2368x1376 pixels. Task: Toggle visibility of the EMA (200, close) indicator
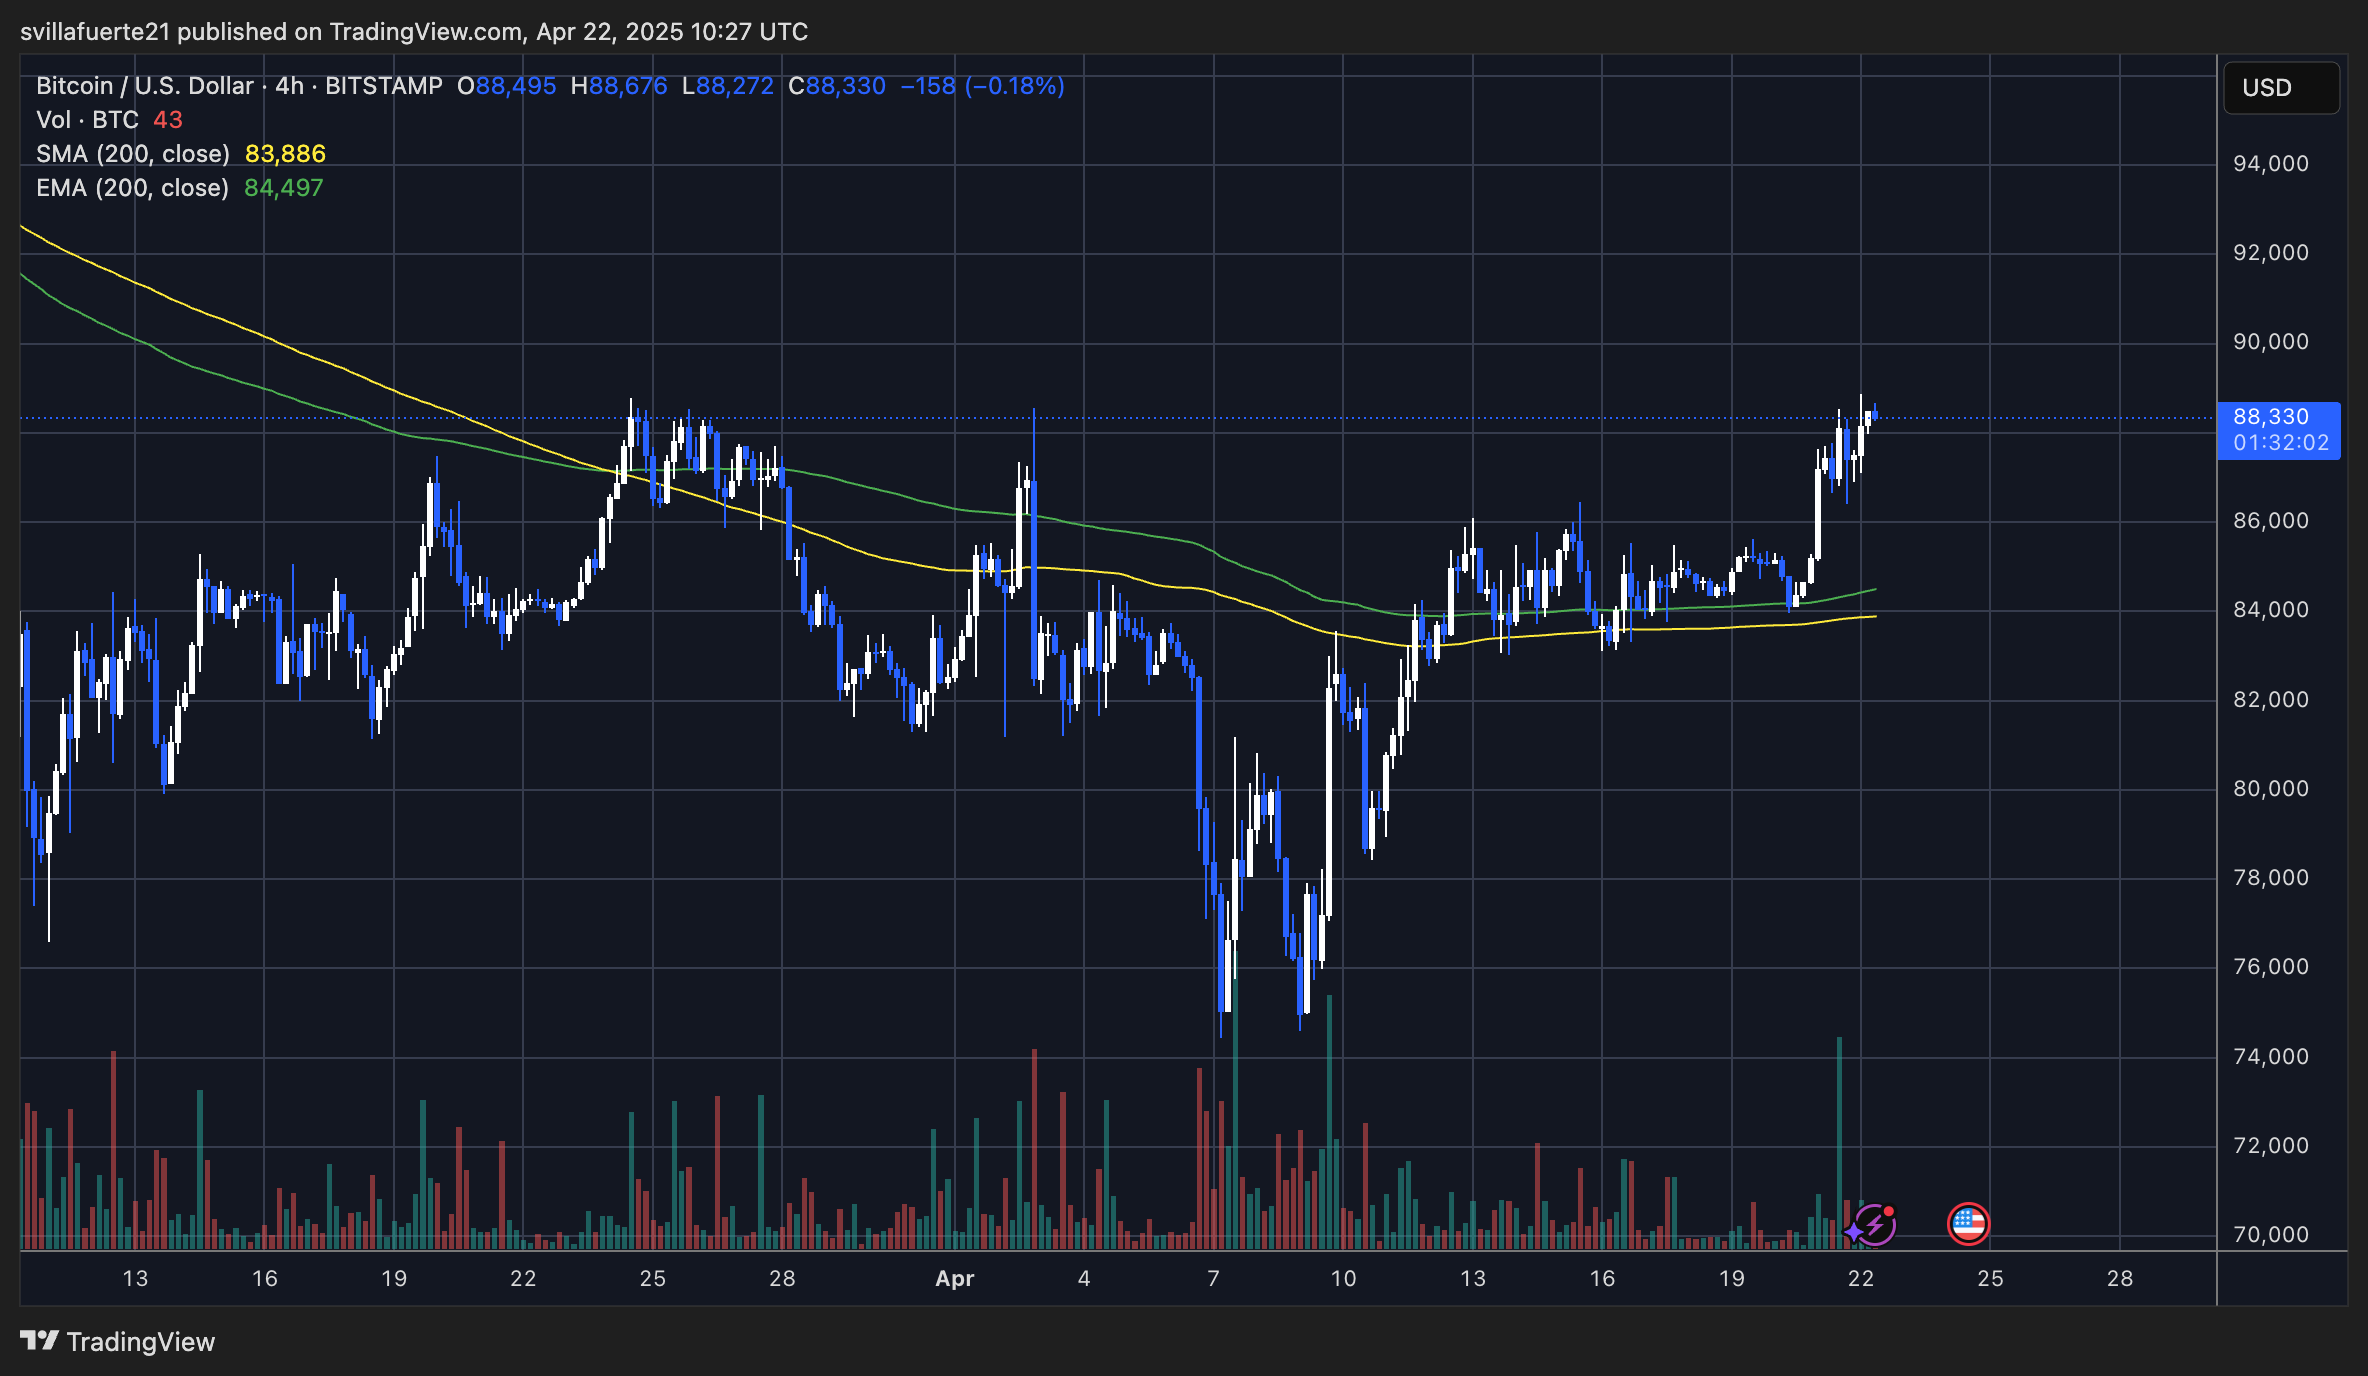point(131,187)
